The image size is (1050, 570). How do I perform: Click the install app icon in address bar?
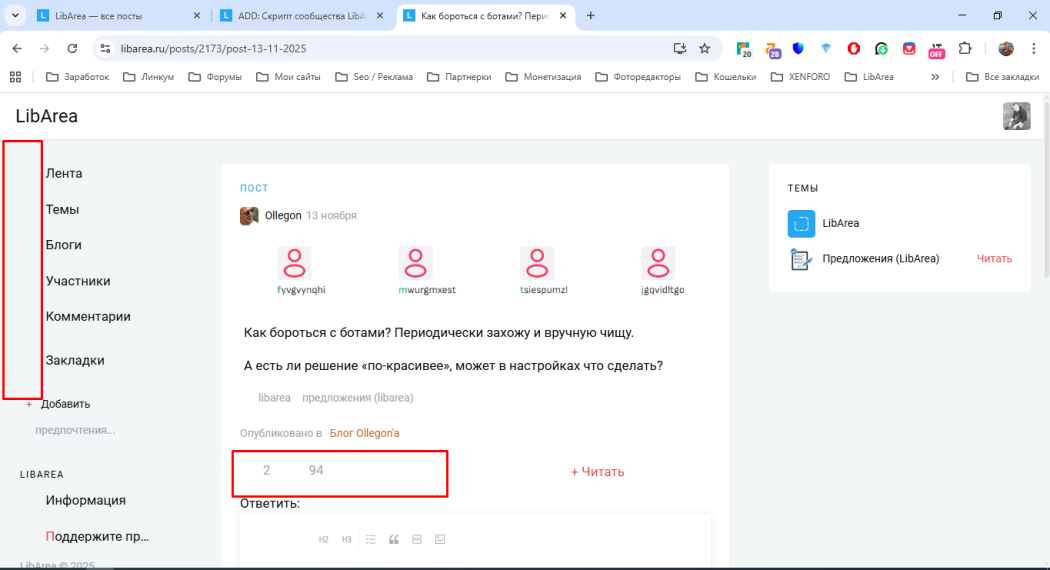click(x=680, y=48)
